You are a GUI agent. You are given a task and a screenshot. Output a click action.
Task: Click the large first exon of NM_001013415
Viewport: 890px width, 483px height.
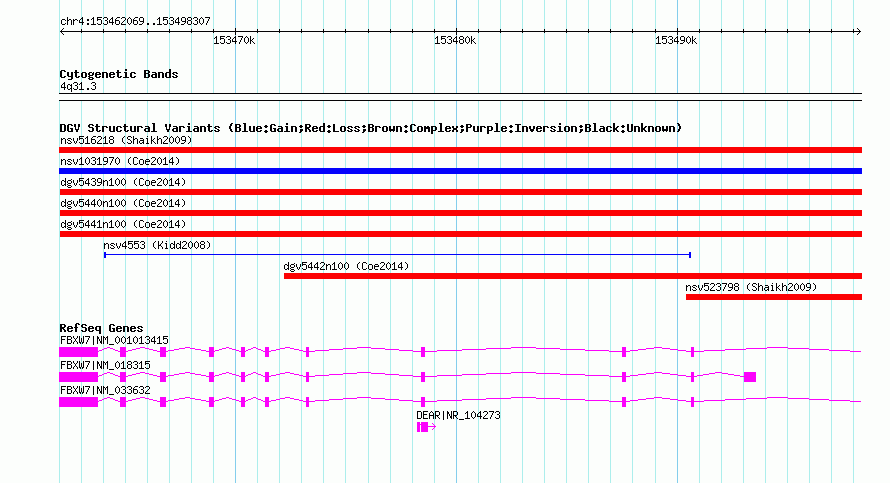79,352
